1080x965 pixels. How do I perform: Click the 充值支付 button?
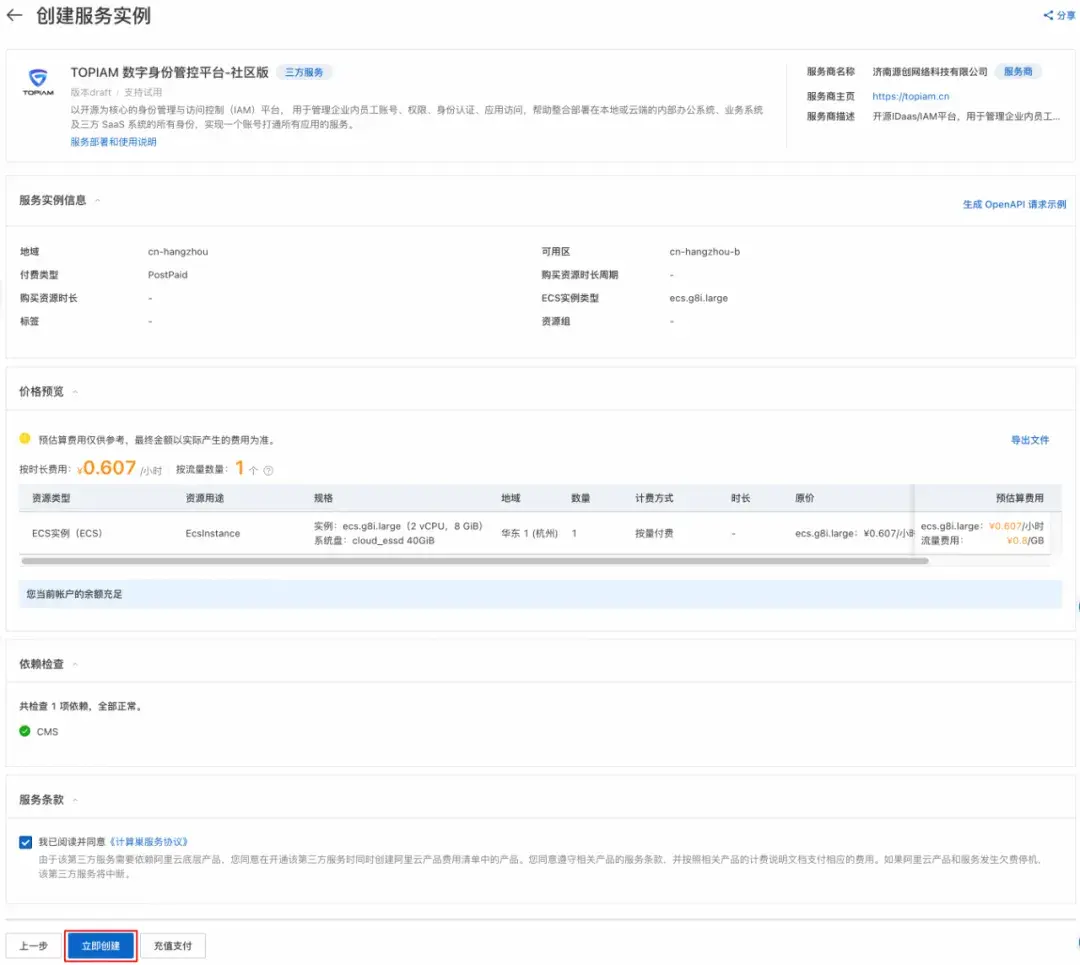tap(173, 946)
